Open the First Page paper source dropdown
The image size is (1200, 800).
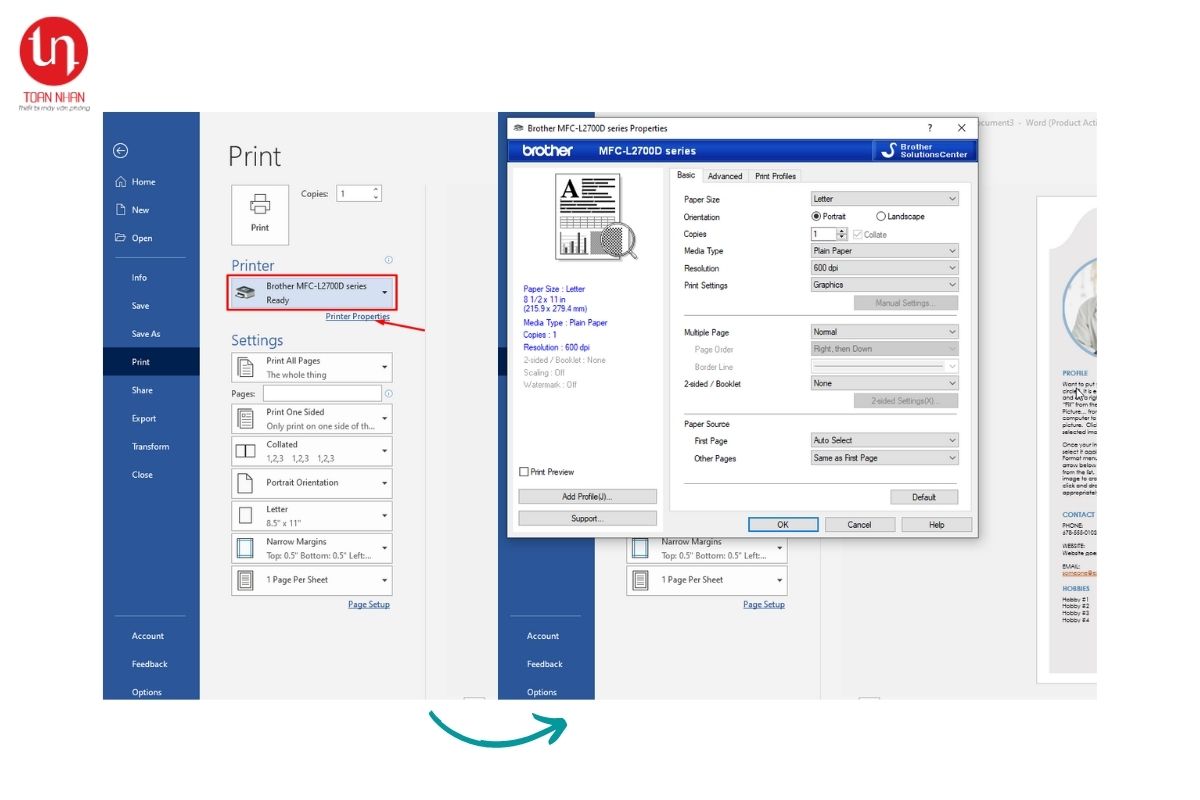click(x=884, y=440)
